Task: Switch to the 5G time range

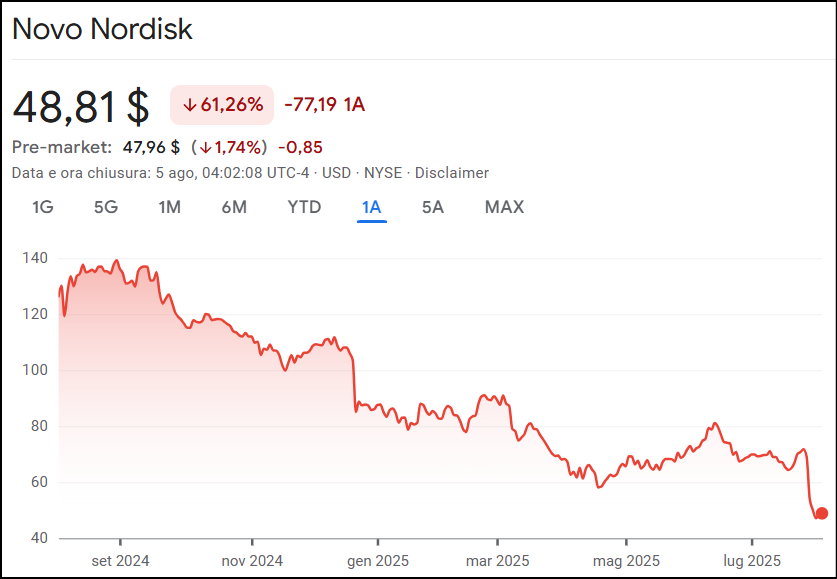Action: coord(106,207)
